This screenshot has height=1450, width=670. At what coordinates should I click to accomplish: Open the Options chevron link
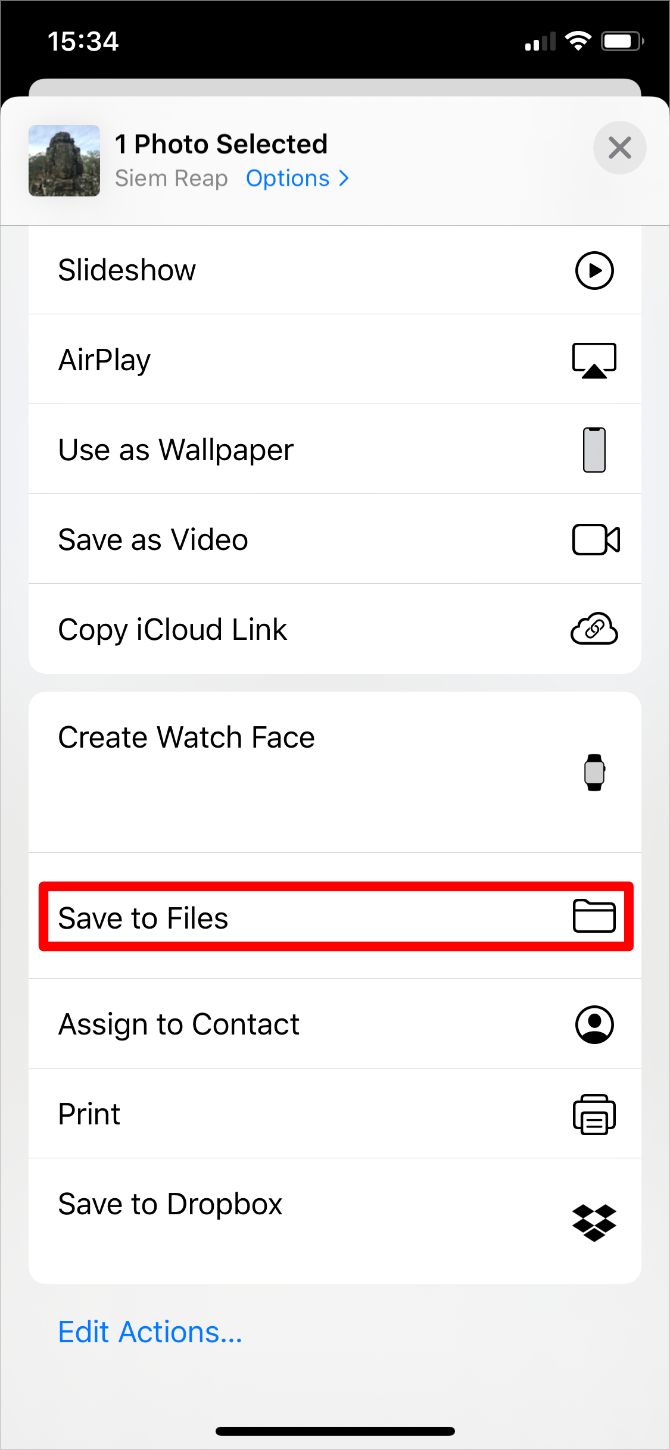[x=297, y=178]
